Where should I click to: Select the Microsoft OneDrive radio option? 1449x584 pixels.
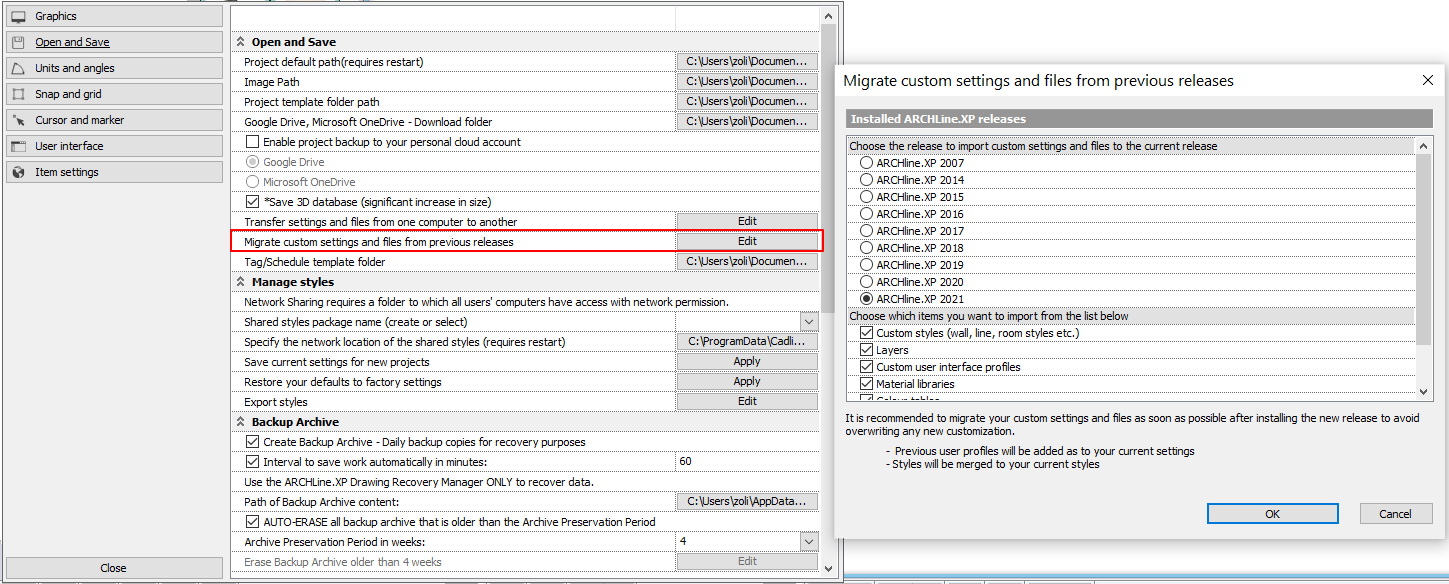click(x=252, y=182)
